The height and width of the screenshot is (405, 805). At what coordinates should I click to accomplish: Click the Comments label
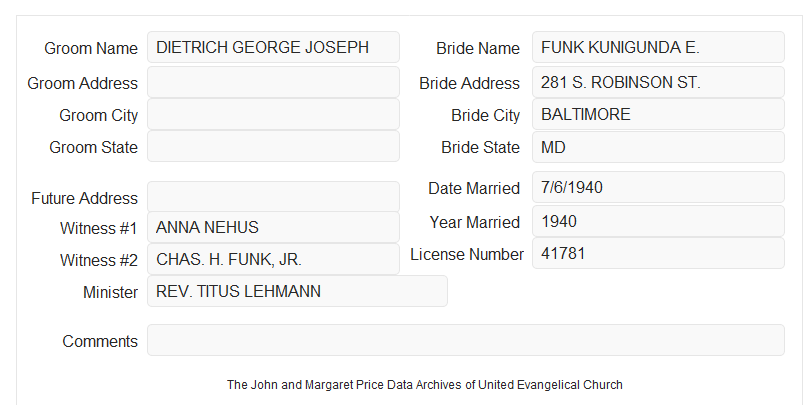tap(100, 341)
